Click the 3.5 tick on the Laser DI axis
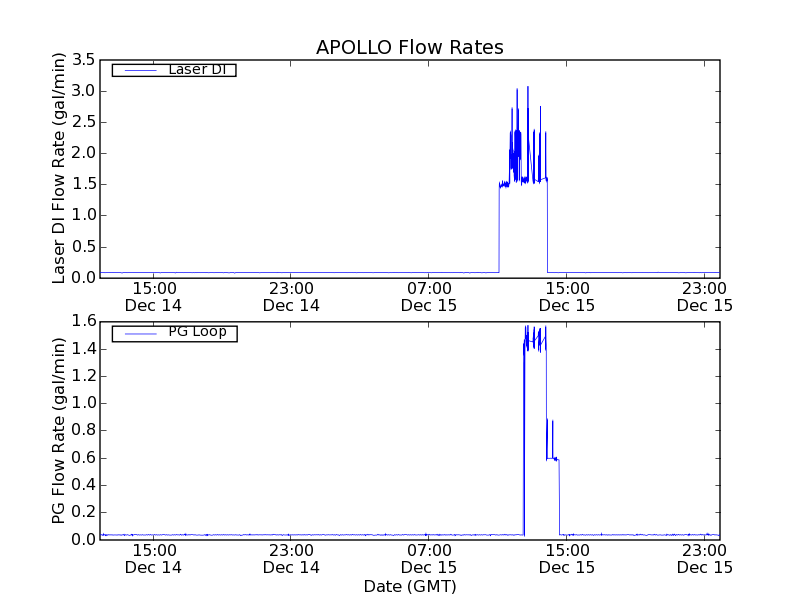The image size is (800, 600). pos(83,60)
